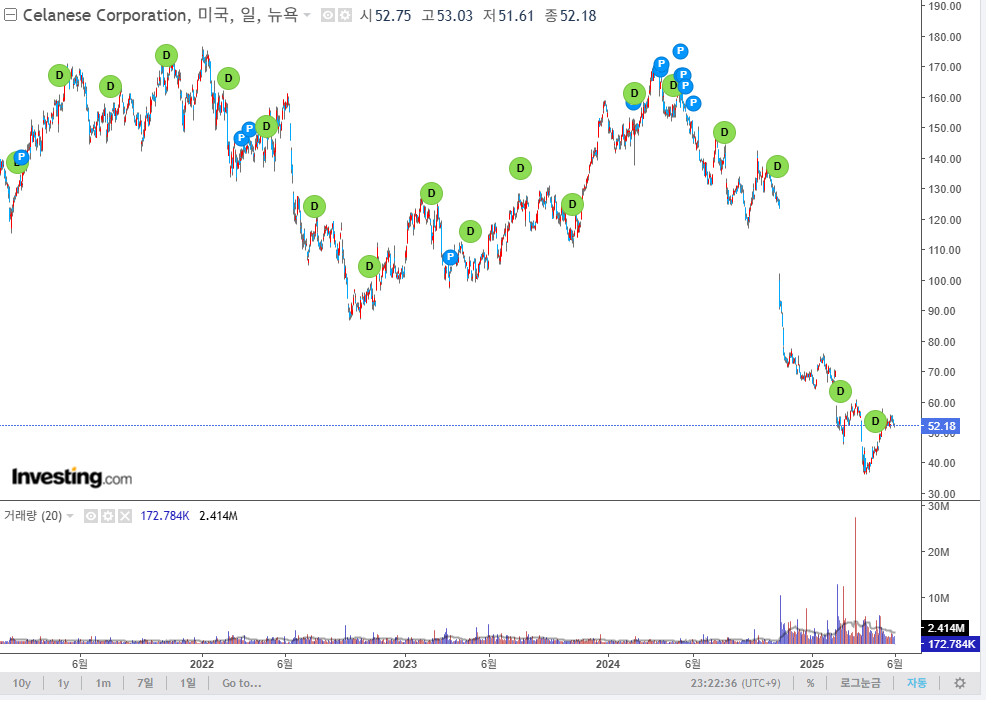Click the D dividend marker near 63 in early 2025
Image resolution: width=1007 pixels, height=710 pixels.
[840, 391]
